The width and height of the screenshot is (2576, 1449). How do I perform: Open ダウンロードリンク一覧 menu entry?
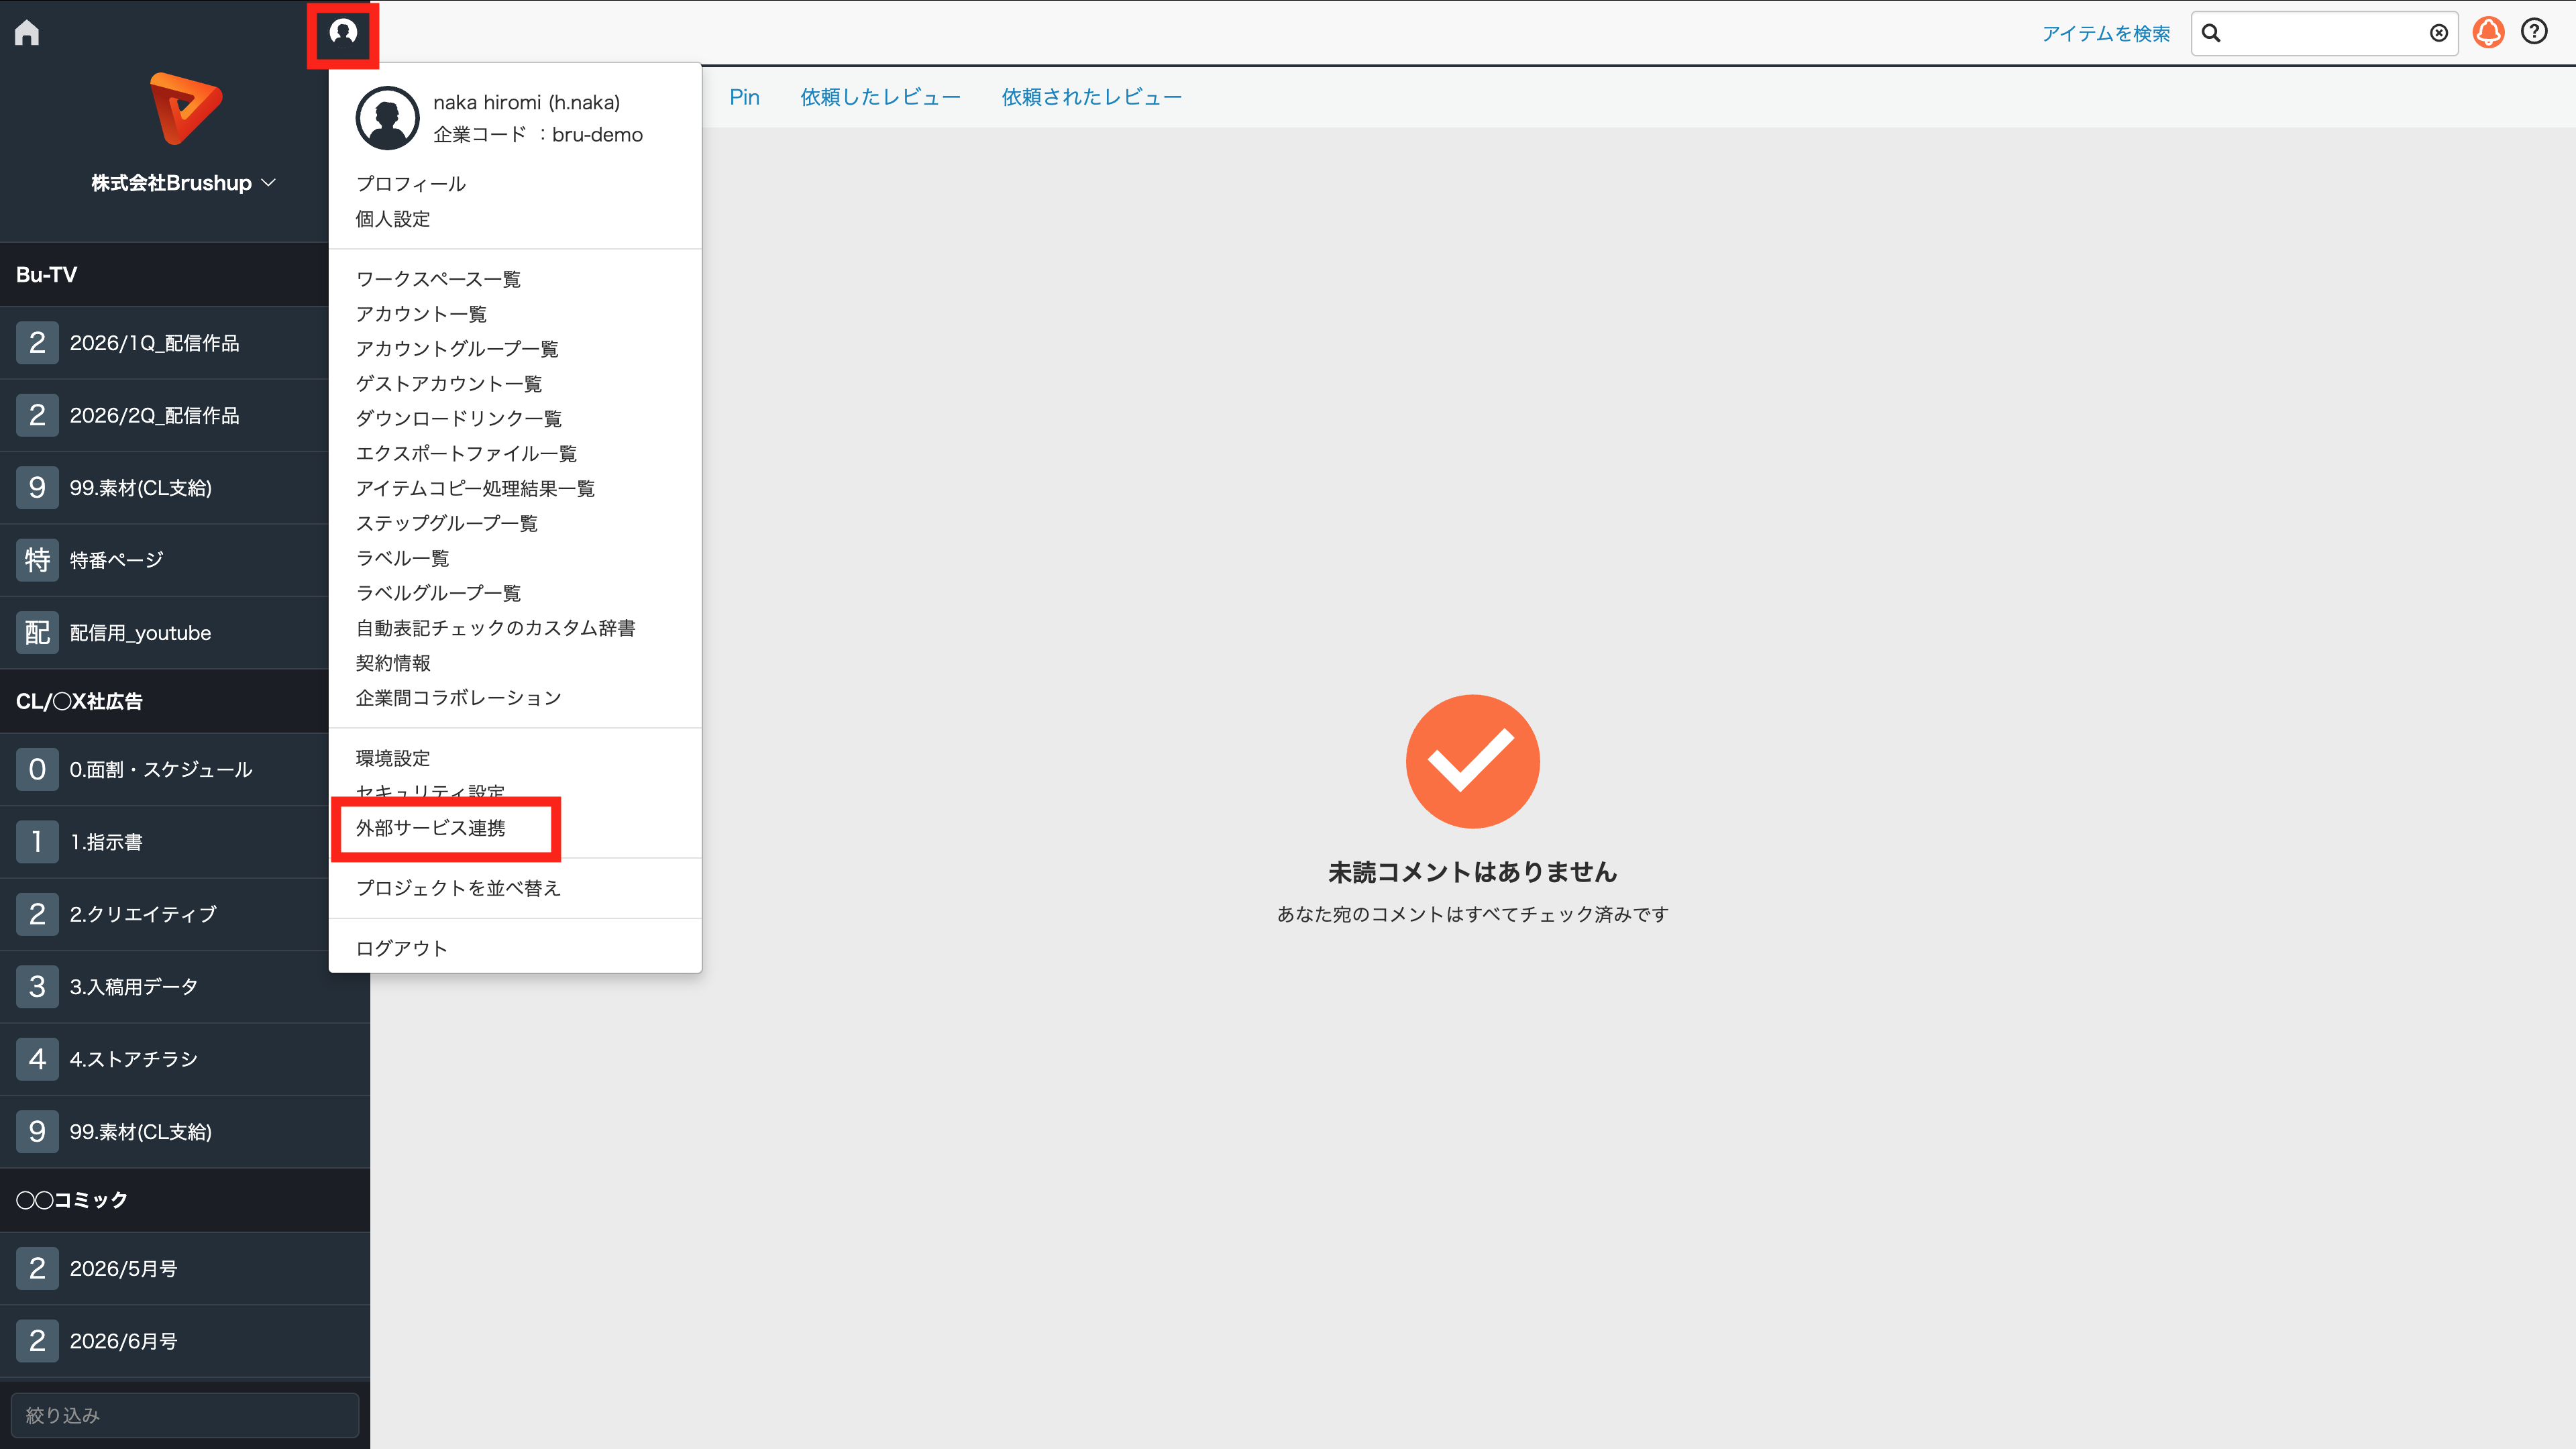(459, 419)
